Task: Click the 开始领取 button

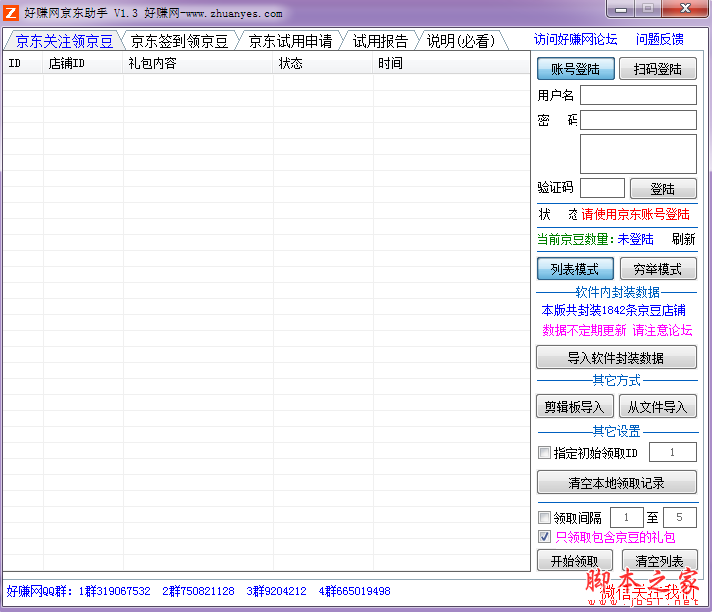Action: (575, 561)
